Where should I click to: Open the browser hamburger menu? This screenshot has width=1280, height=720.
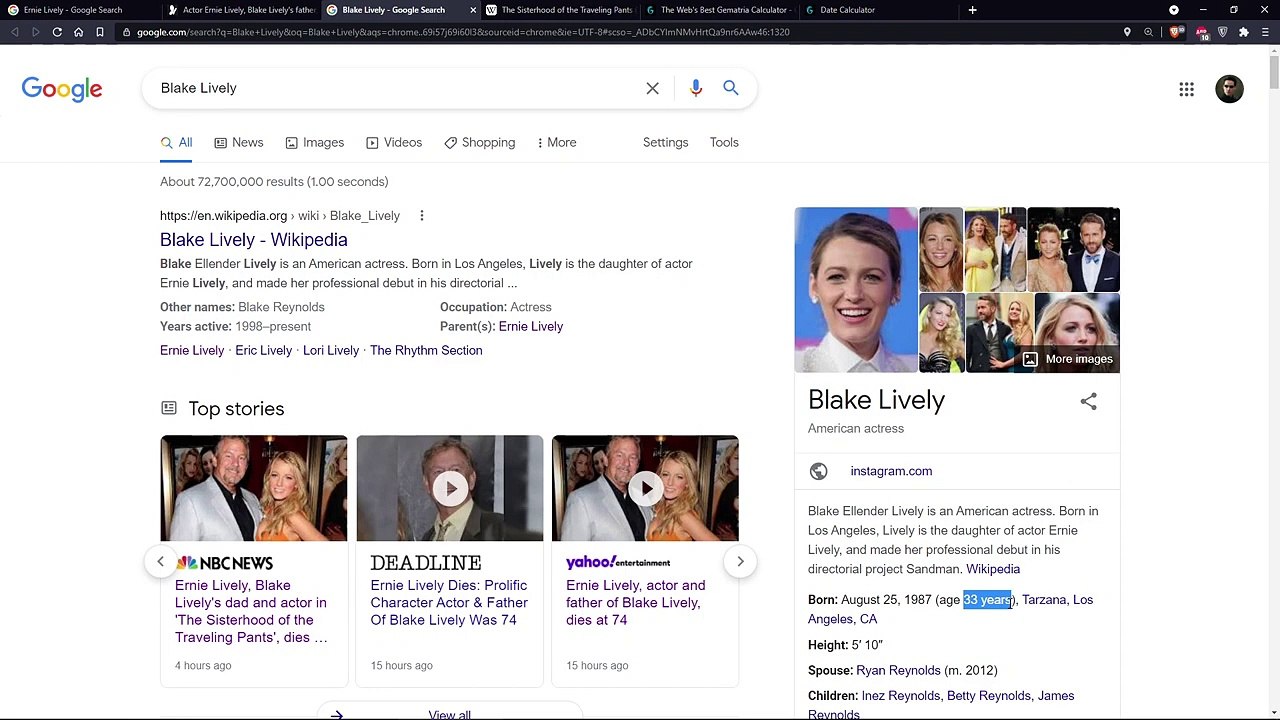click(1265, 32)
